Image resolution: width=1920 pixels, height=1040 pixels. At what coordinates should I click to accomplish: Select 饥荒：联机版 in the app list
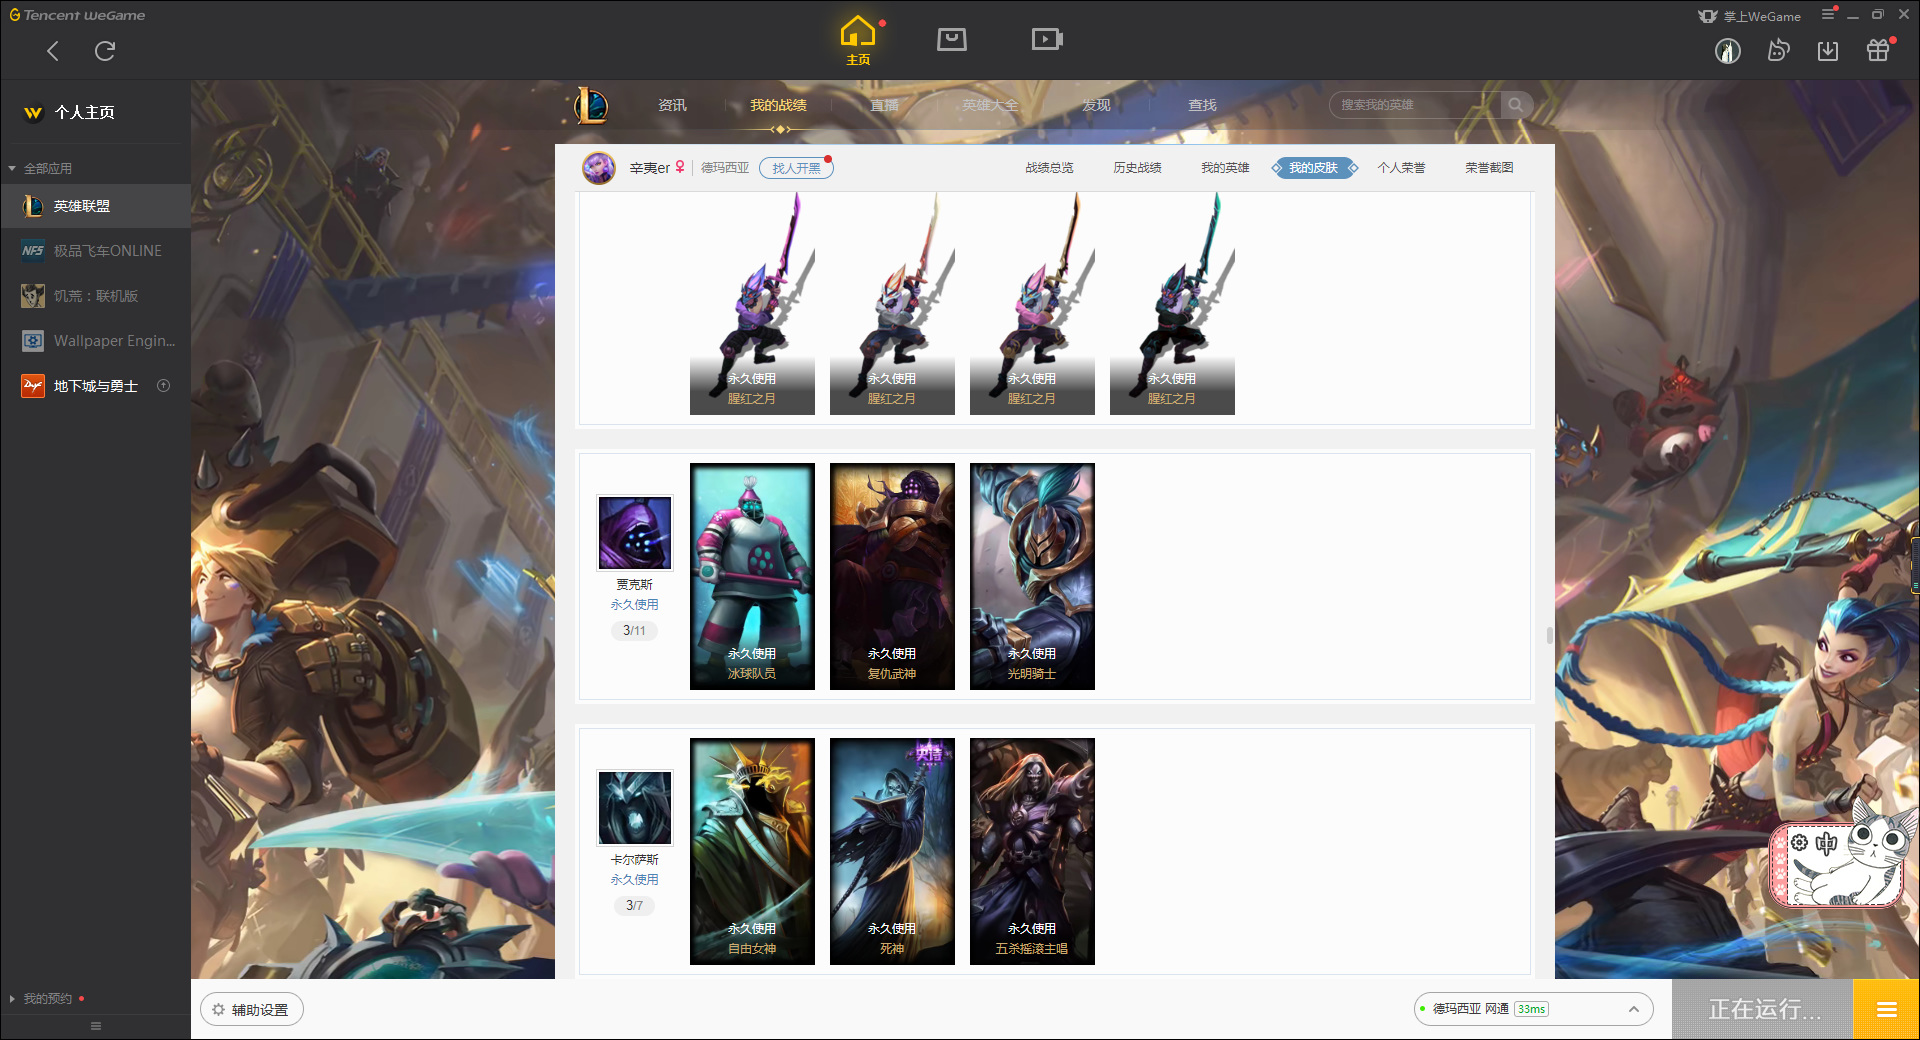pos(95,296)
